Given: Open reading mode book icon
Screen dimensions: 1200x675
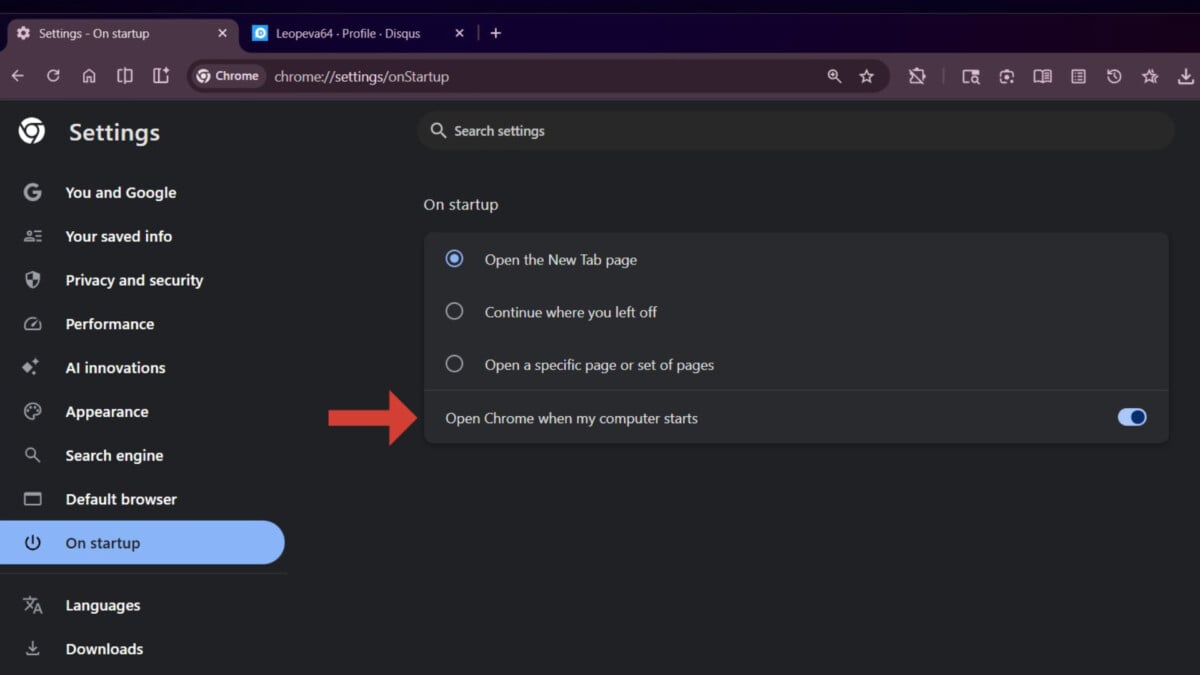Looking at the screenshot, I should (x=1042, y=76).
